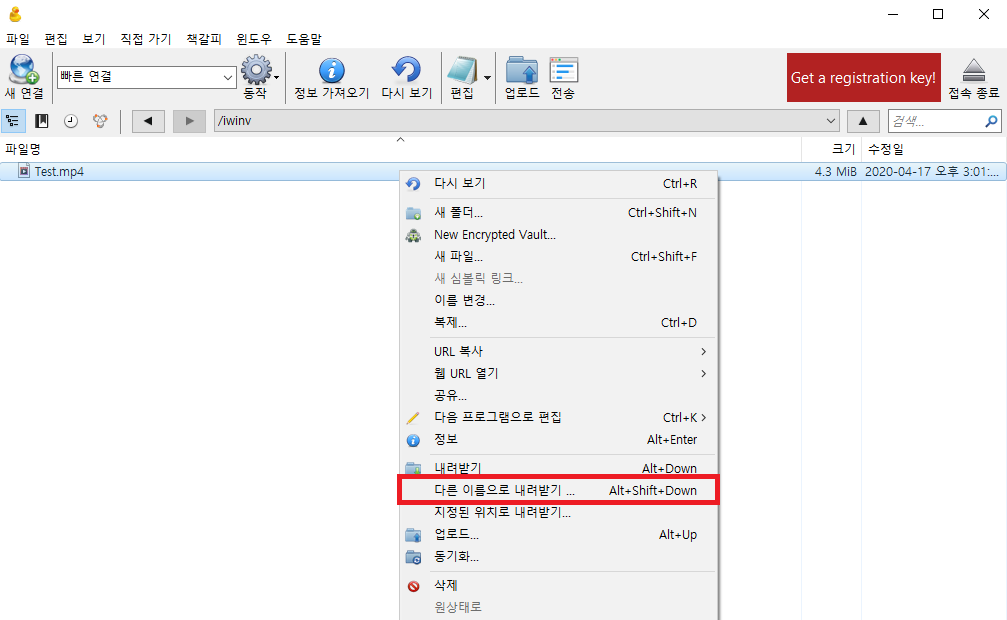This screenshot has height=620, width=1007.
Task: Choose New Encrypted Vault... in context menu
Action: click(558, 235)
